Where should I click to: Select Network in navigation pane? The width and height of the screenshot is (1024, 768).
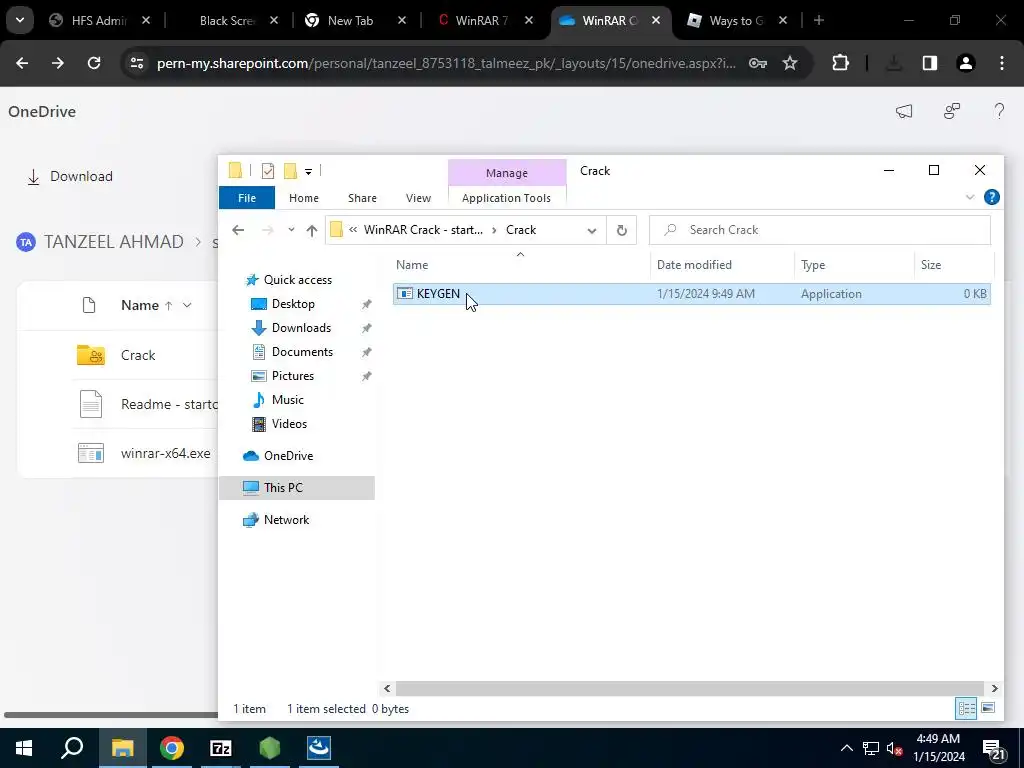(x=286, y=520)
